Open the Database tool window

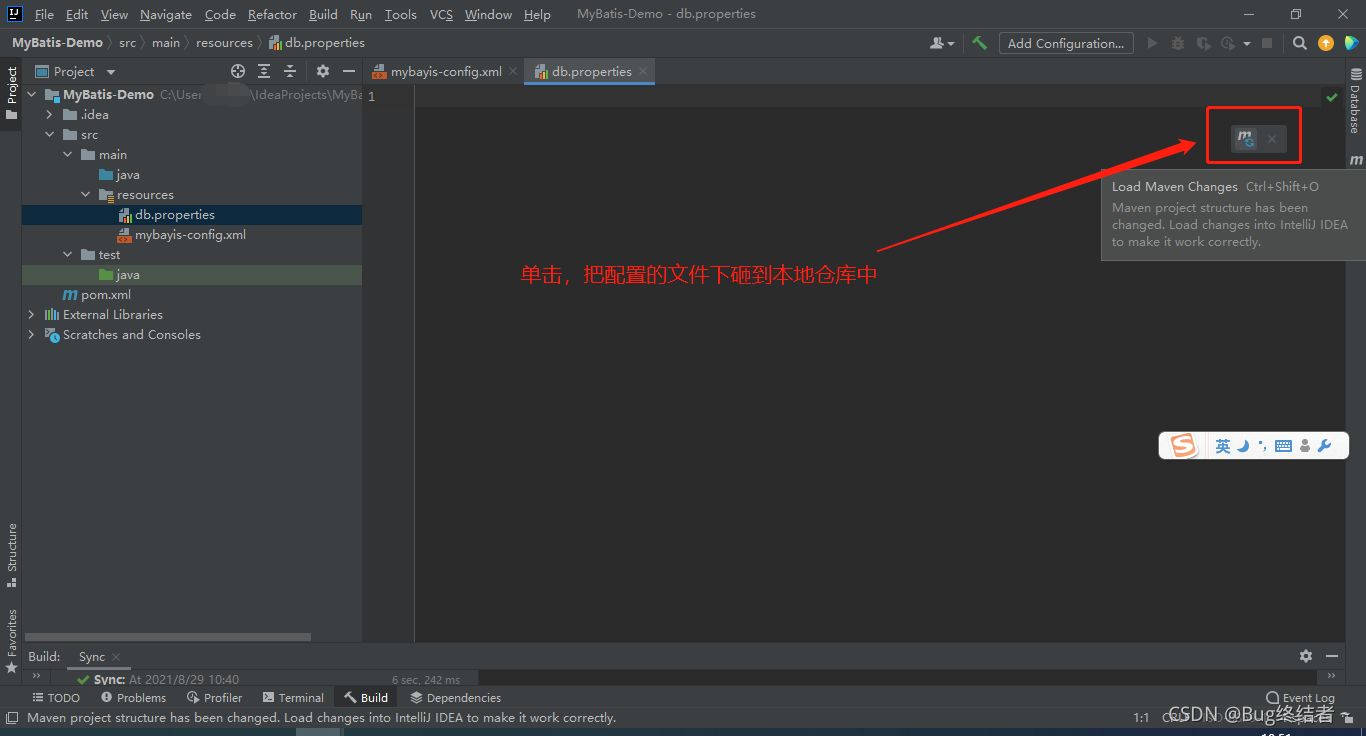[x=1356, y=101]
